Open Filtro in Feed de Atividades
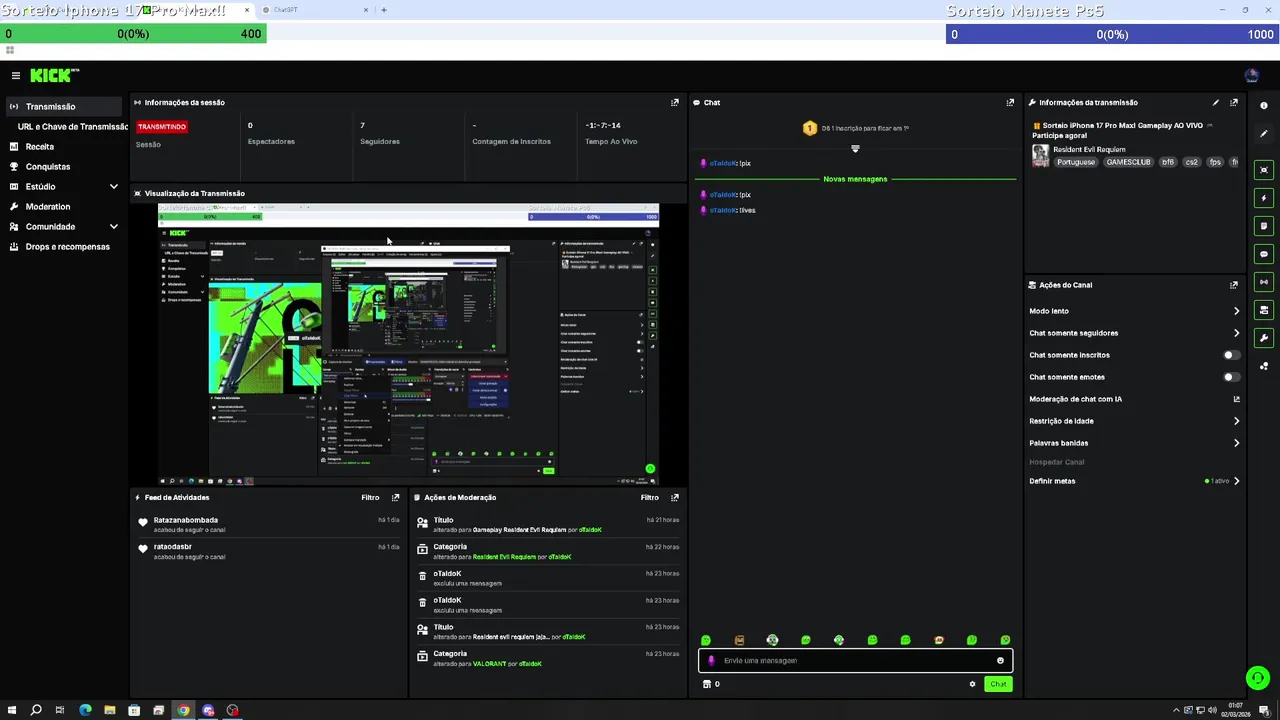The height and width of the screenshot is (720, 1280). pos(370,497)
